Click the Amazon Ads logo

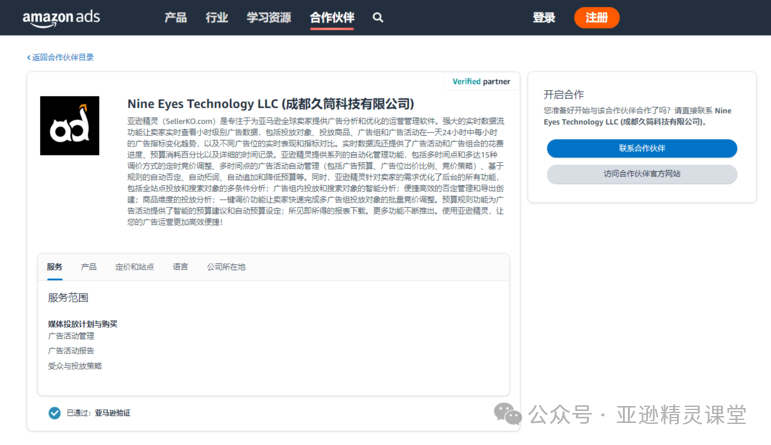point(61,18)
